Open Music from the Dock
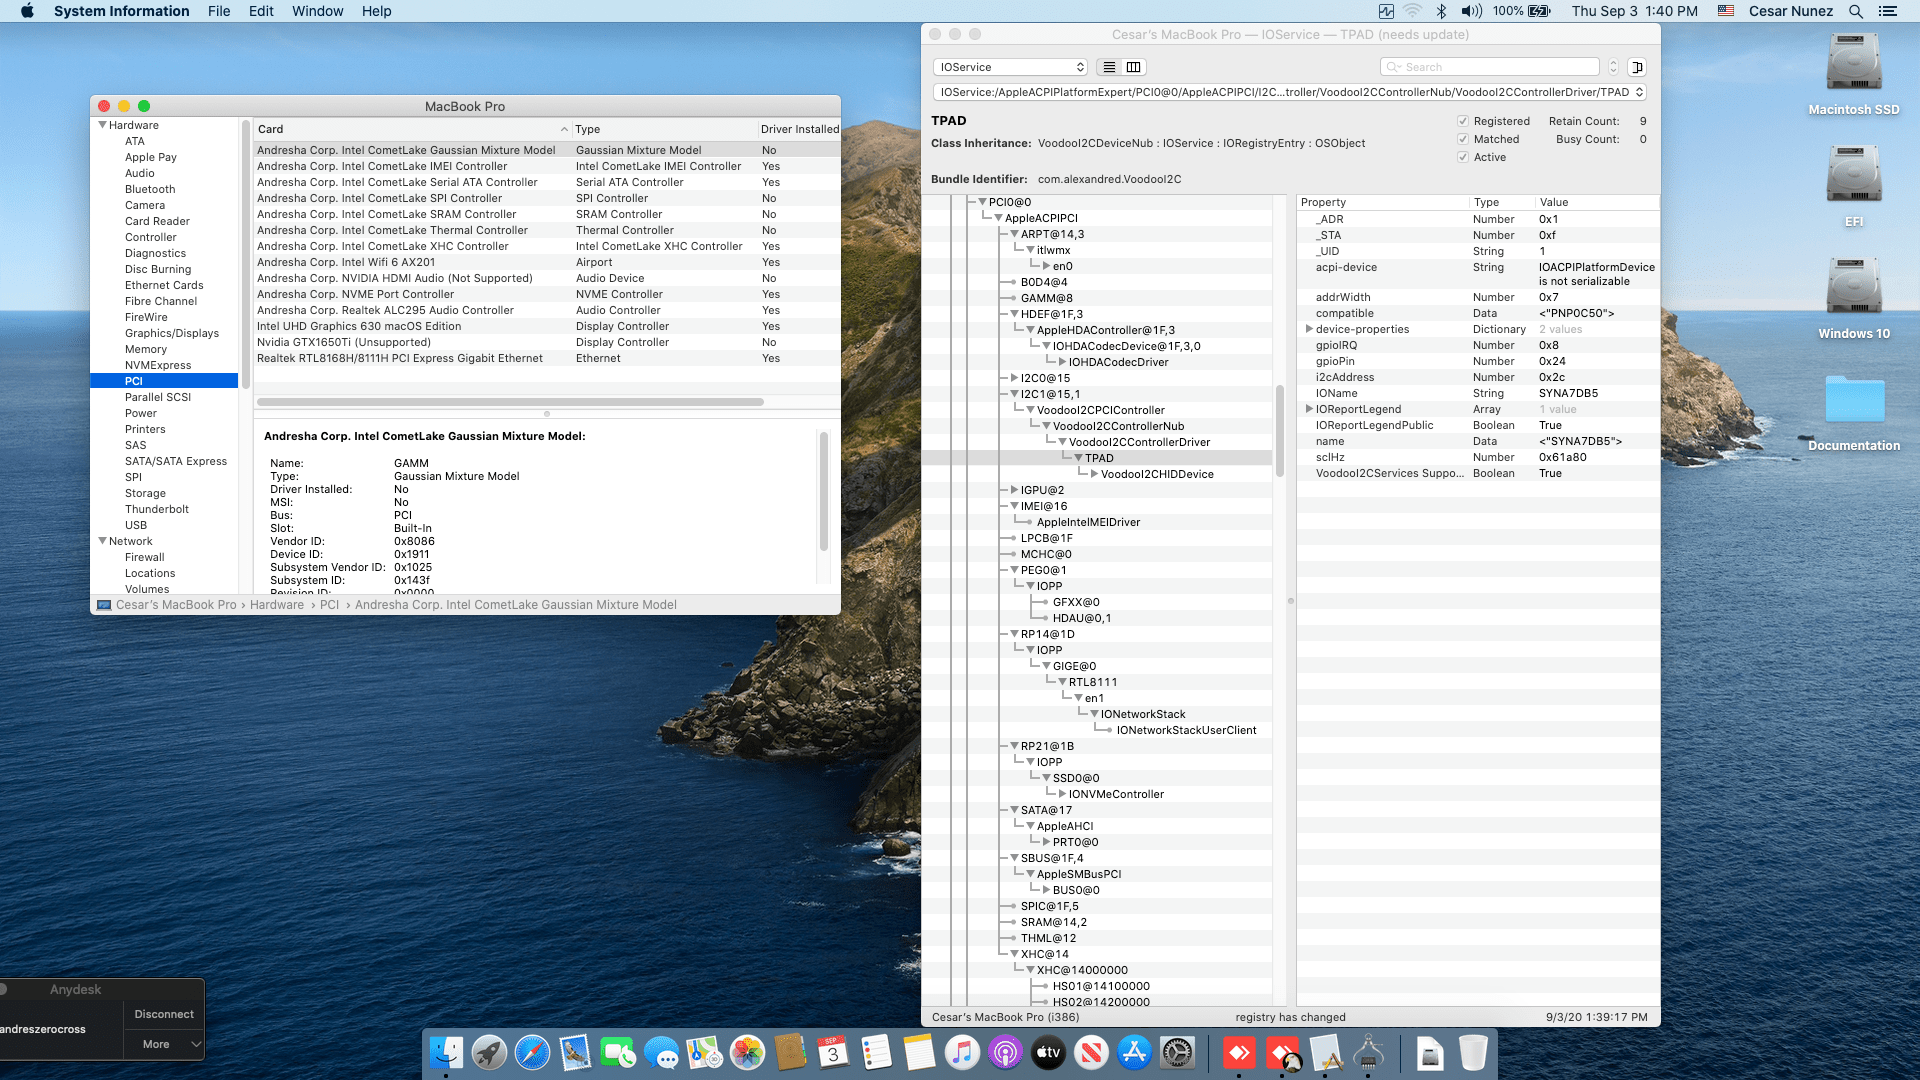This screenshot has width=1920, height=1080. click(962, 1053)
